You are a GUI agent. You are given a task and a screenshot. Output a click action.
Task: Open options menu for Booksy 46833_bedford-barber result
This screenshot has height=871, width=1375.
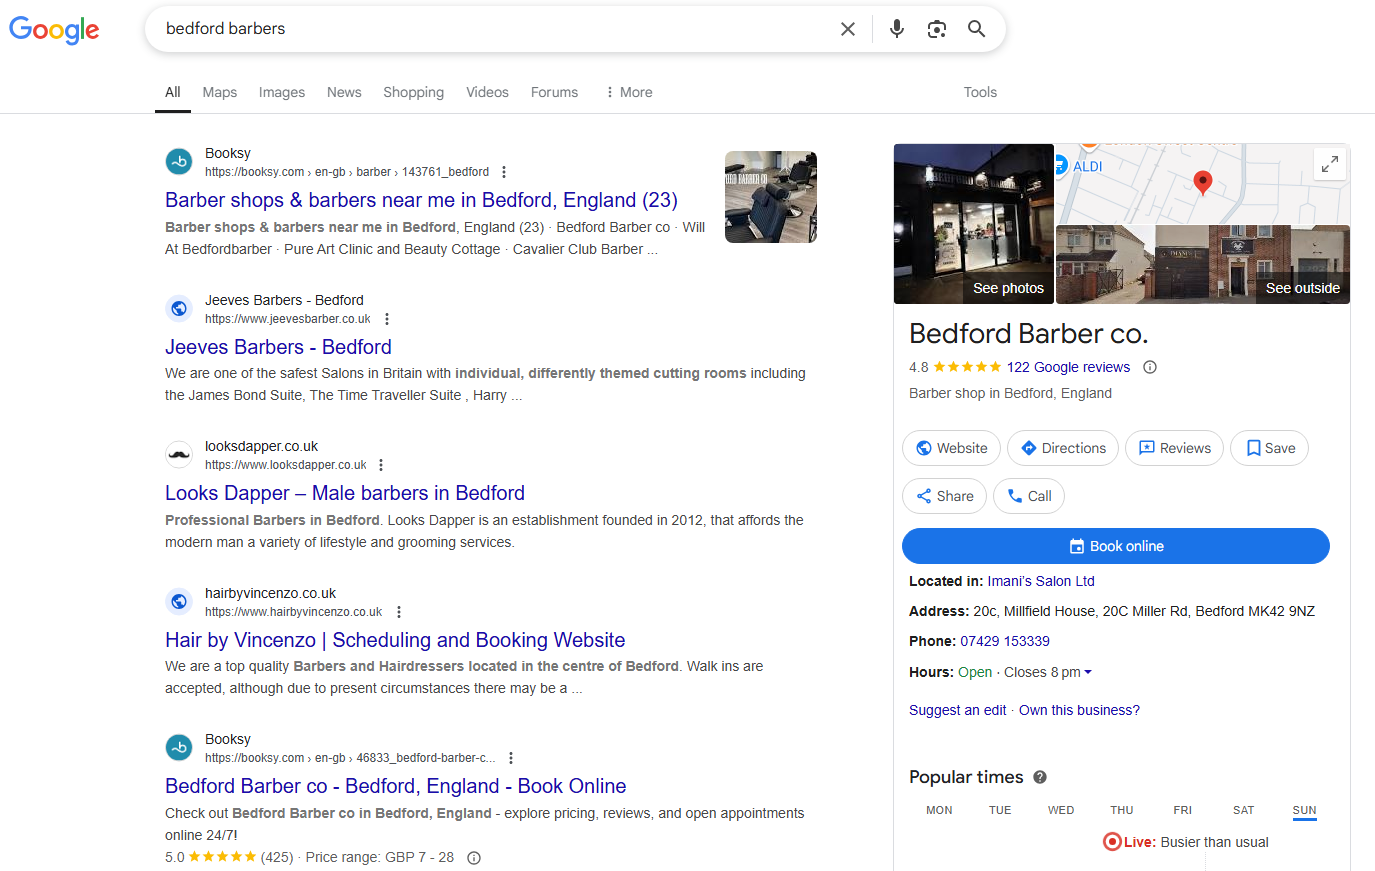(511, 758)
